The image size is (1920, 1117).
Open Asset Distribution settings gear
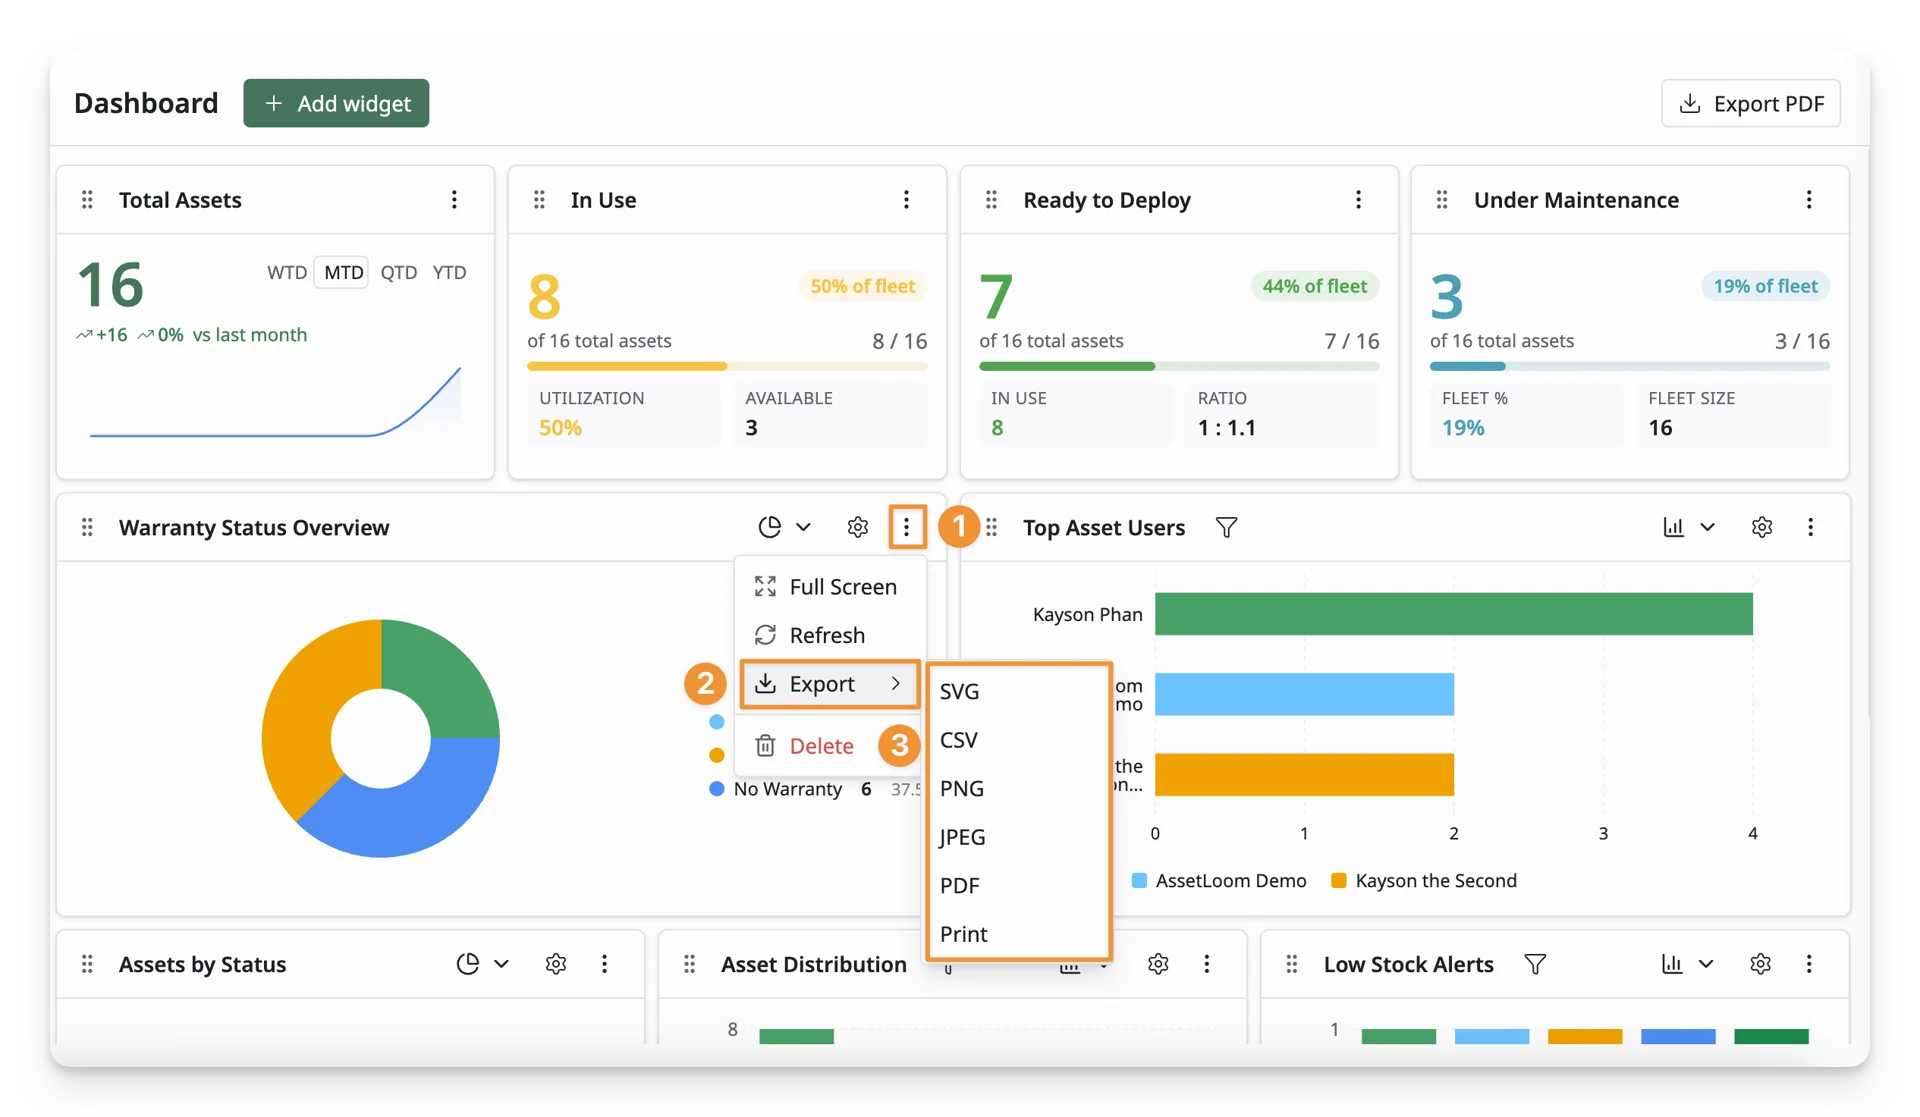(1158, 964)
